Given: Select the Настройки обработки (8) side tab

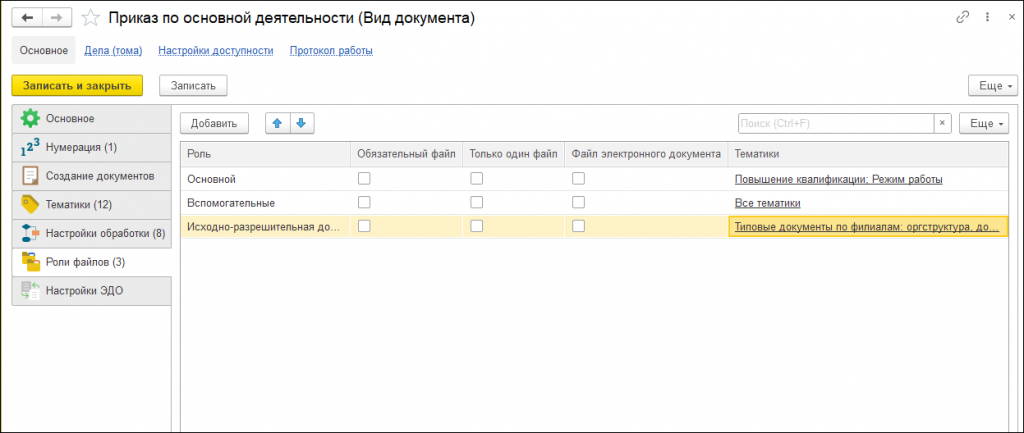Looking at the screenshot, I should pyautogui.click(x=91, y=233).
